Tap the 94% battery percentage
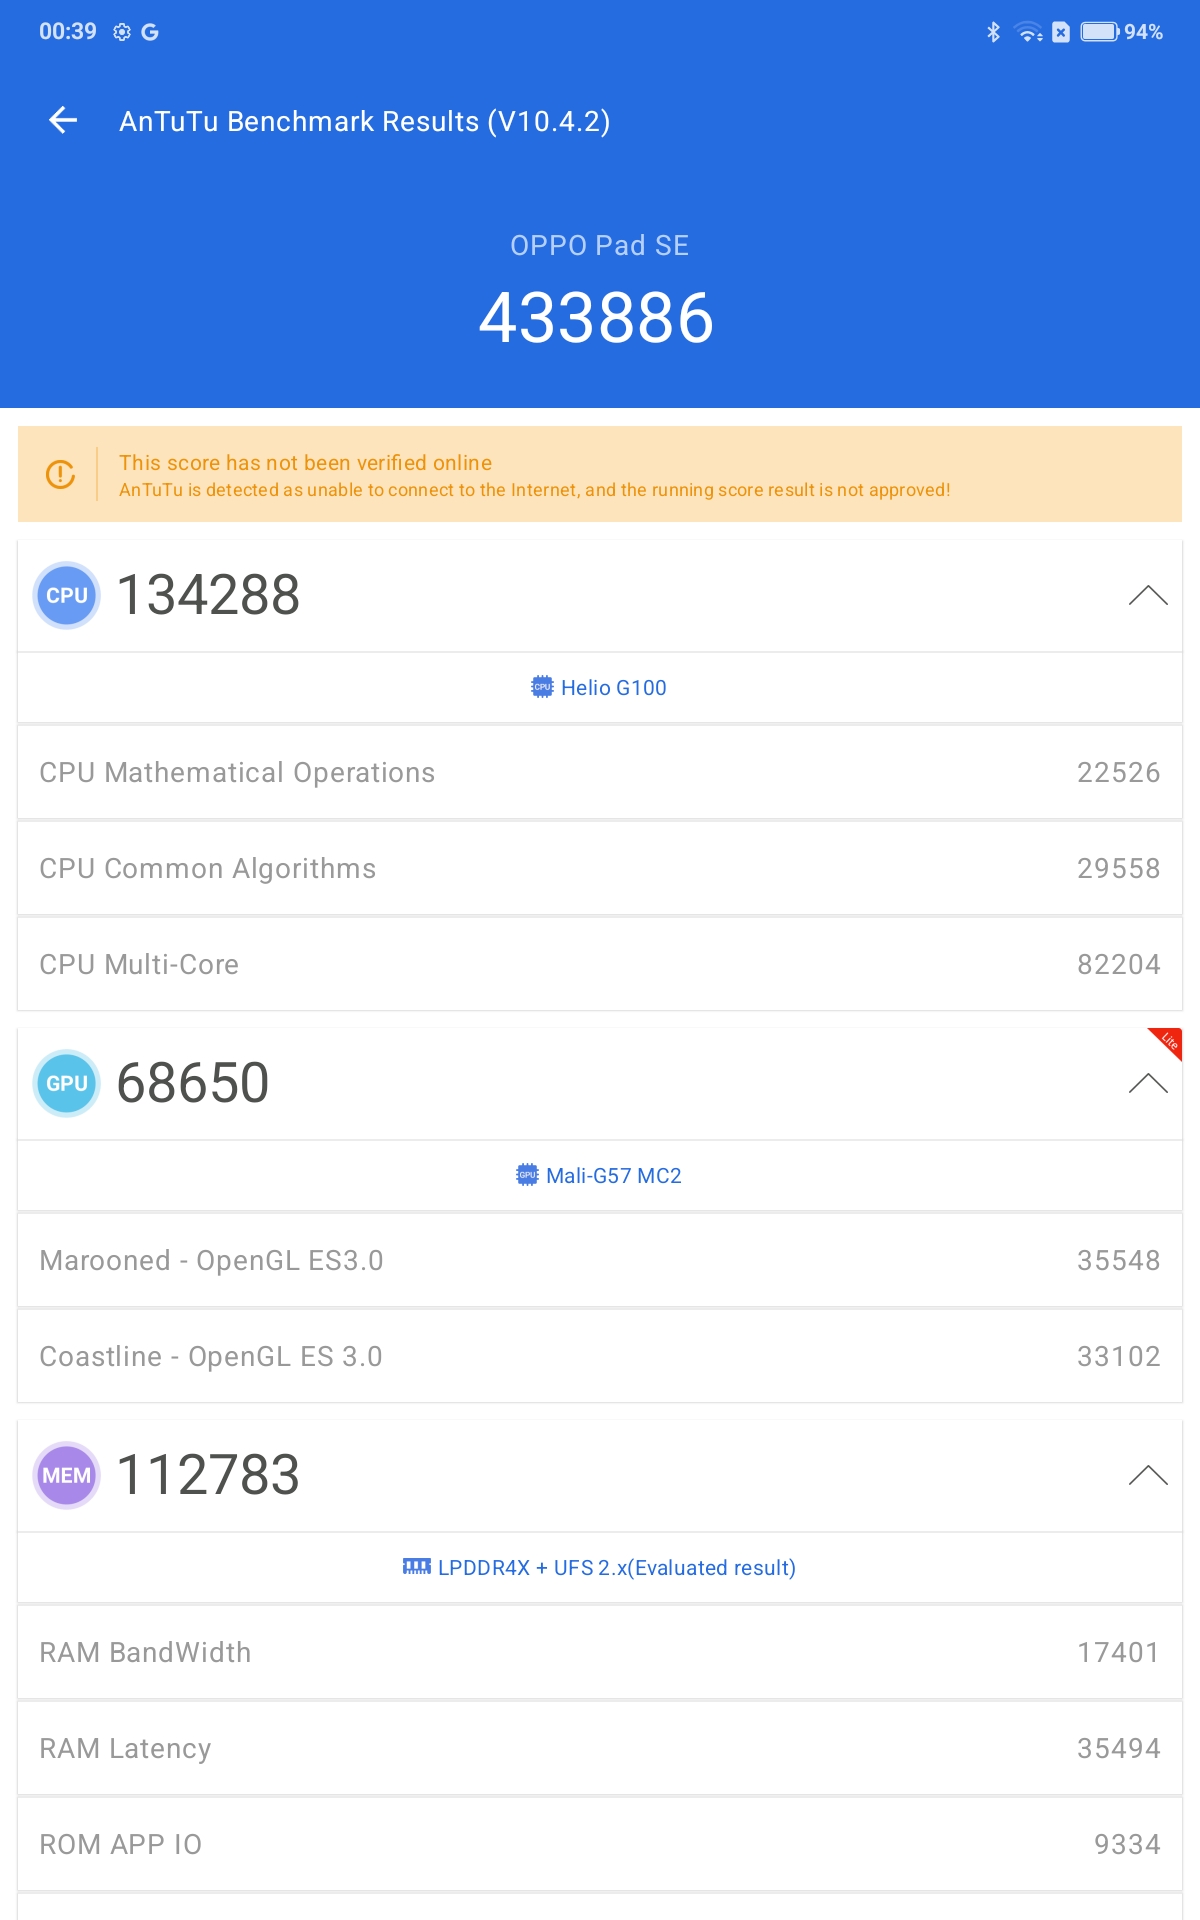The width and height of the screenshot is (1200, 1920). (1143, 32)
